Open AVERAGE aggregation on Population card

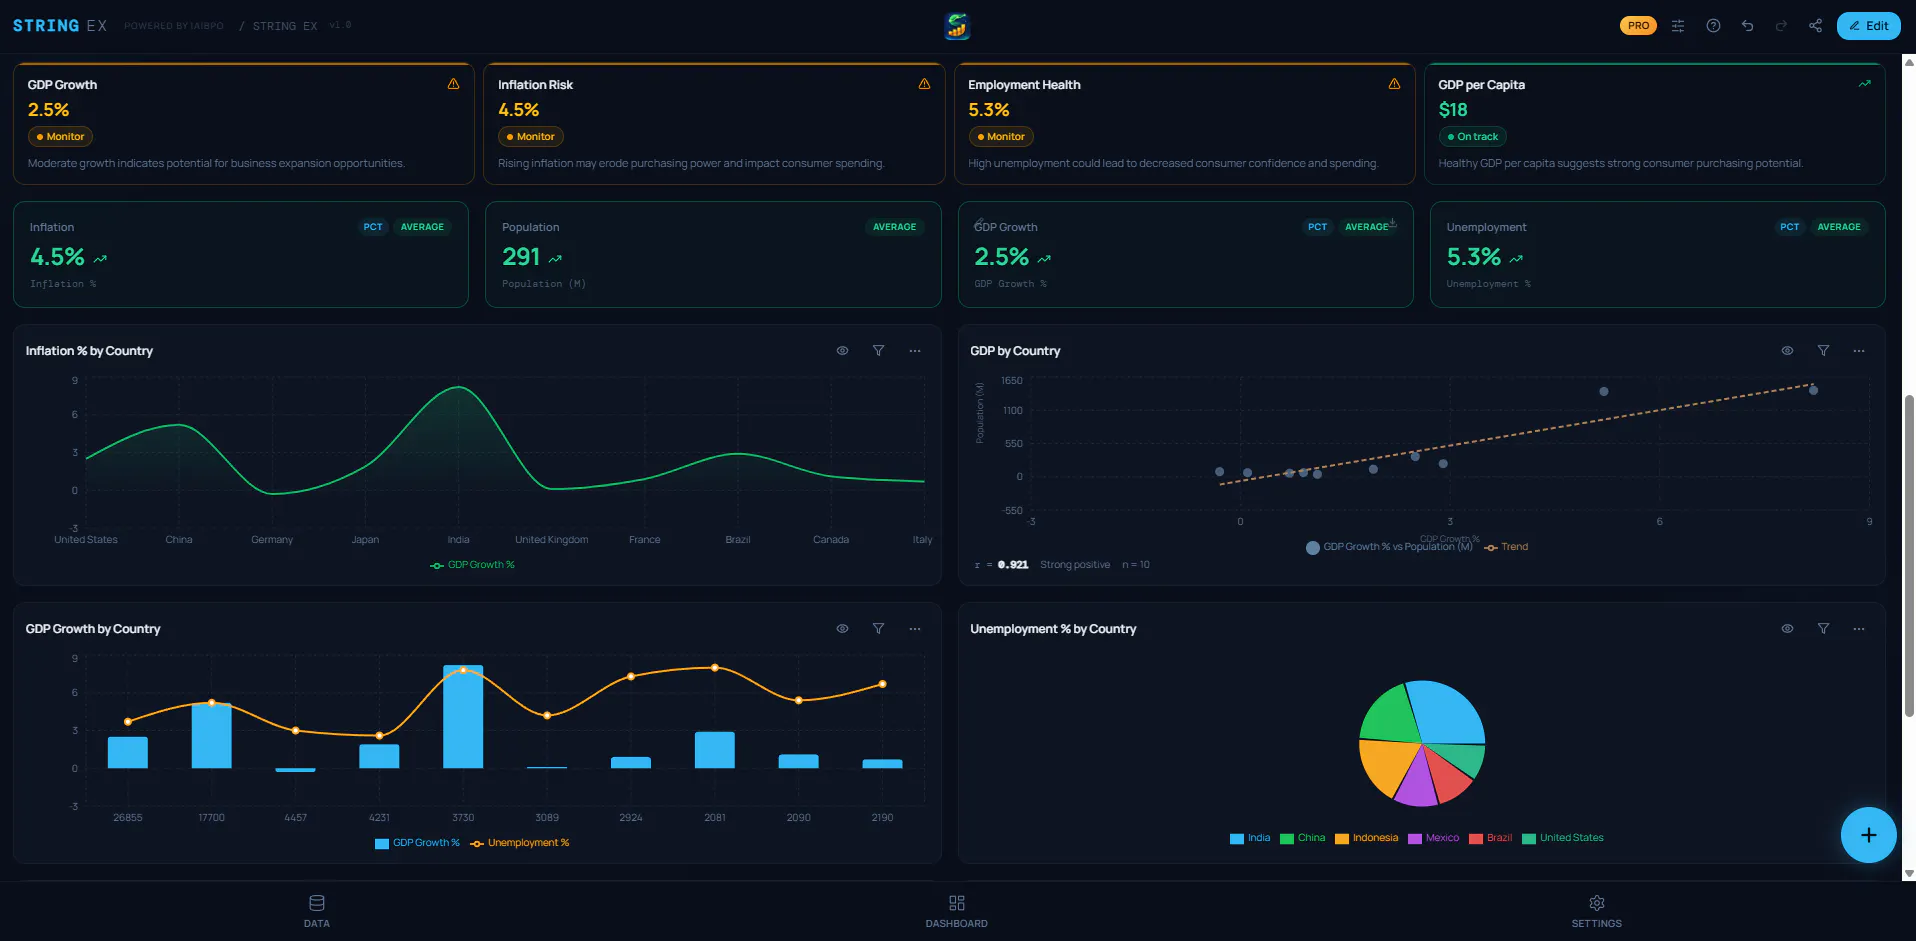click(x=894, y=227)
